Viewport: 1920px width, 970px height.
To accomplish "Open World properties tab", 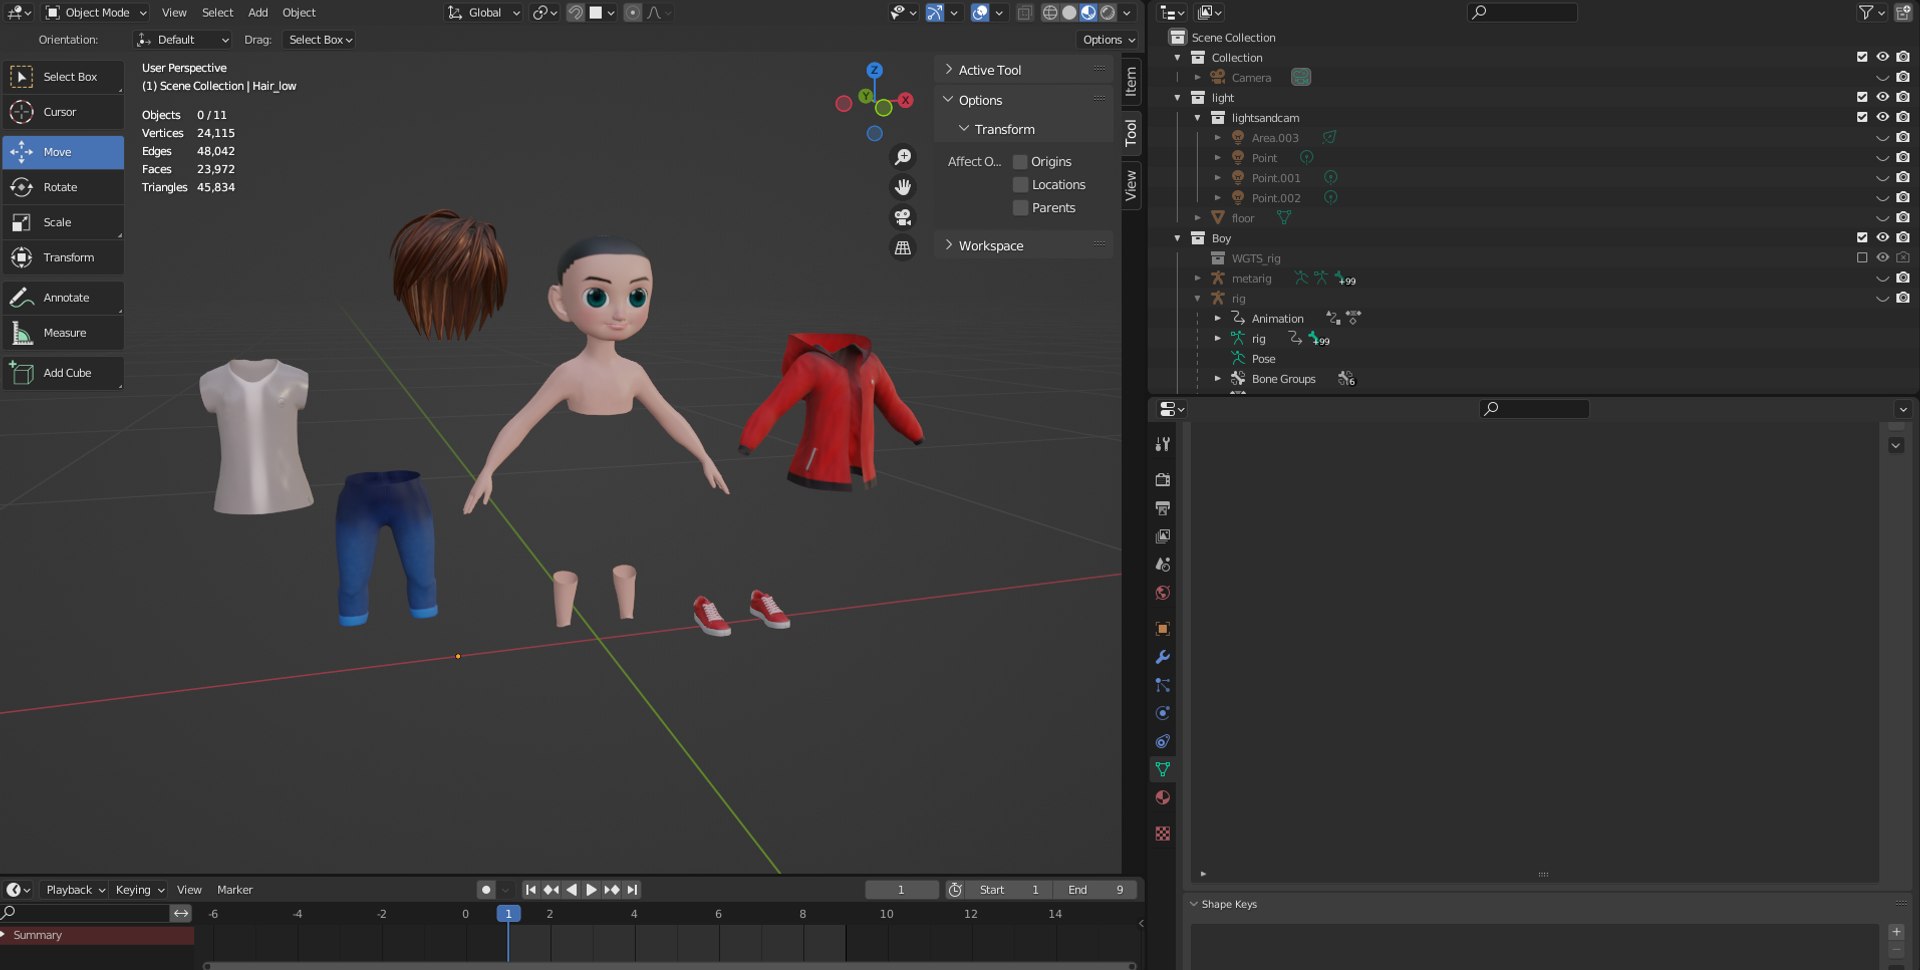I will click(1162, 593).
